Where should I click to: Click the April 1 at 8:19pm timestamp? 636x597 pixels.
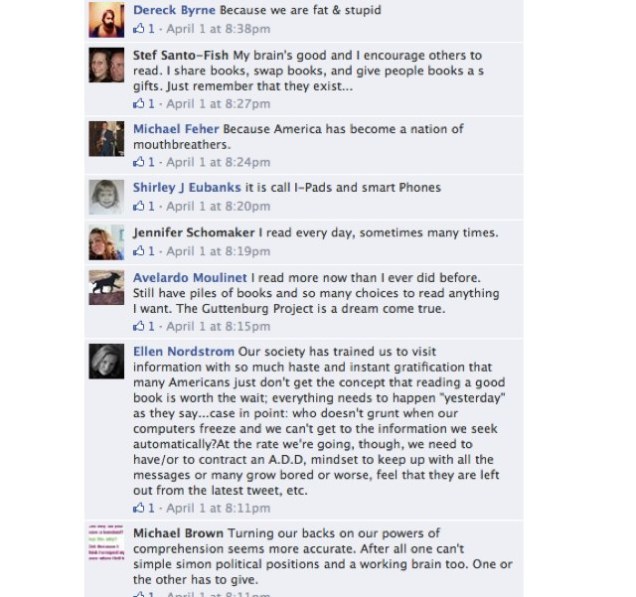(218, 251)
